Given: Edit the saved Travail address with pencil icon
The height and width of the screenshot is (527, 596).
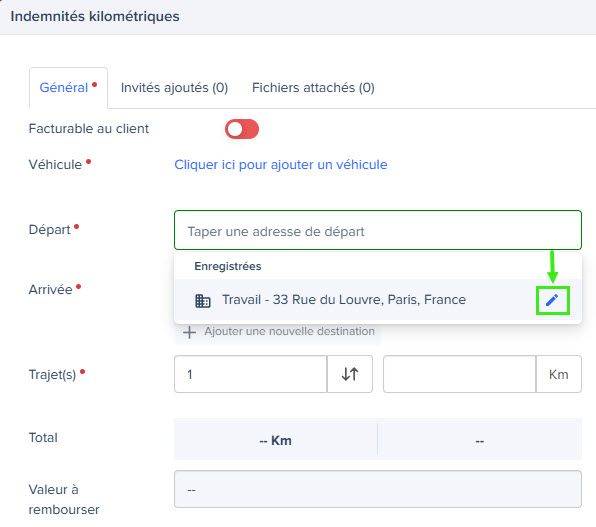Looking at the screenshot, I should (552, 300).
